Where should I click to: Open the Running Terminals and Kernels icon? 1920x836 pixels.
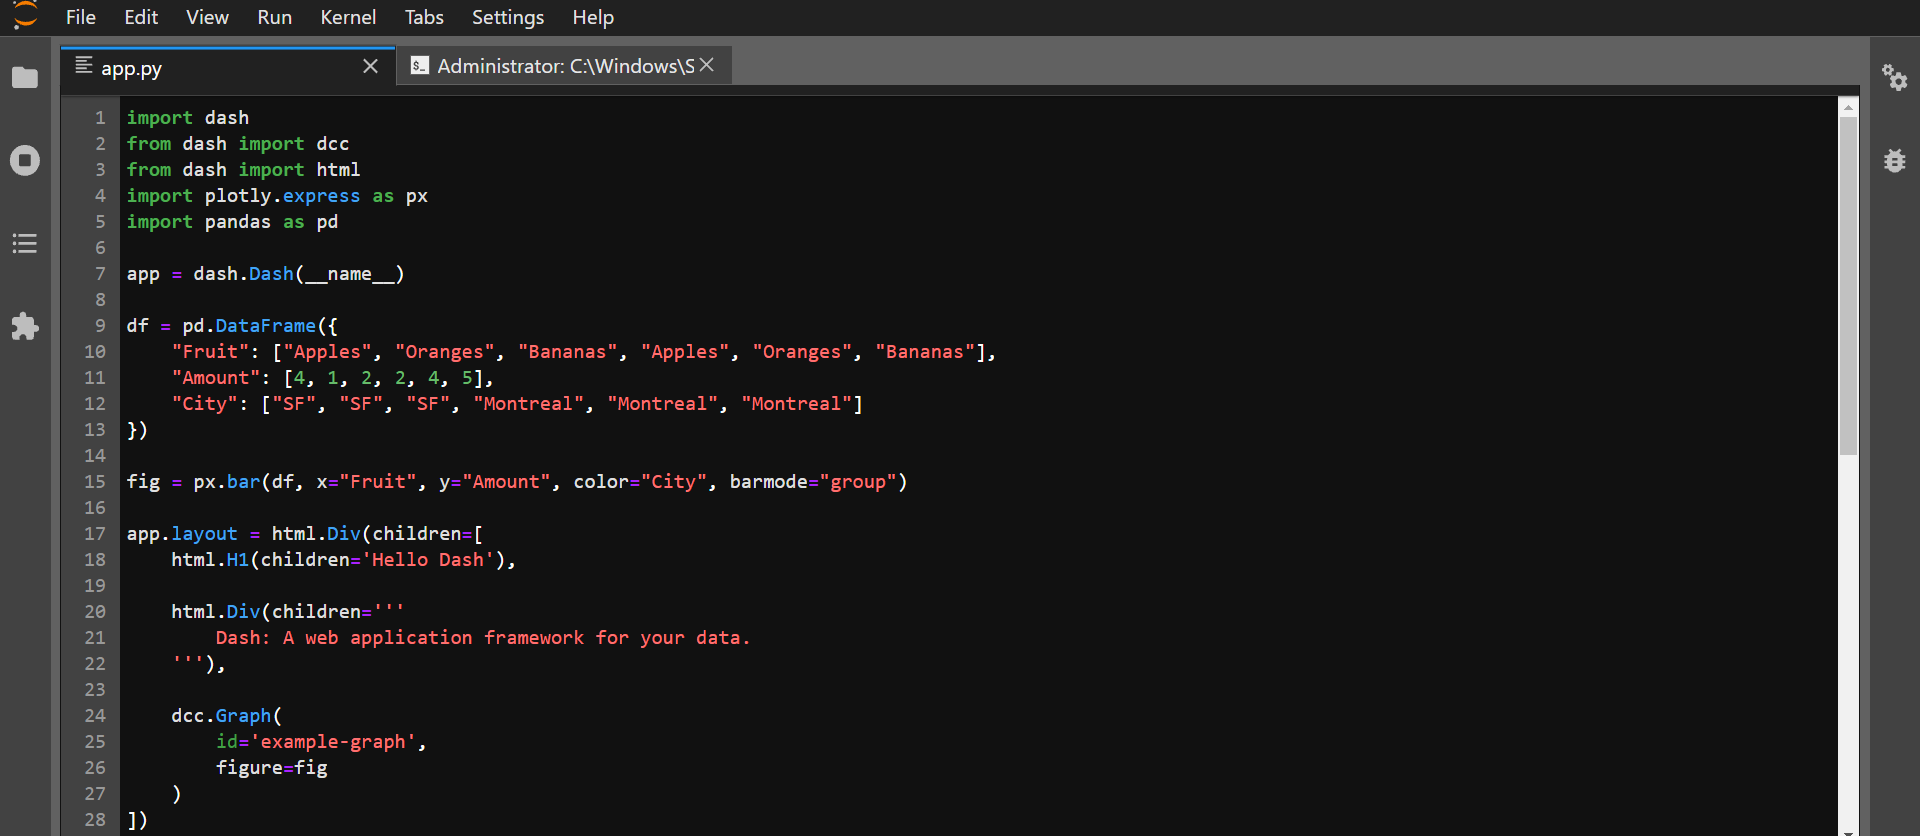click(25, 160)
